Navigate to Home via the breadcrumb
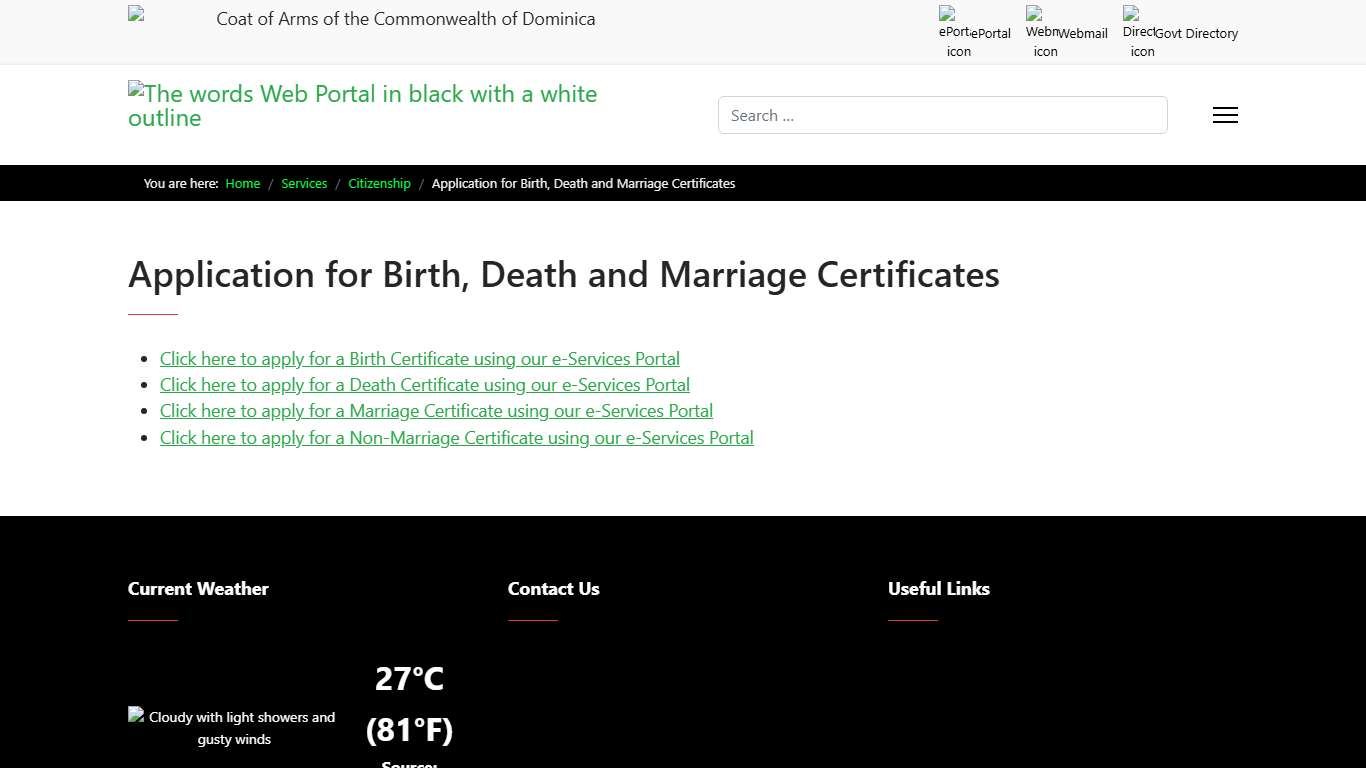 (x=242, y=183)
